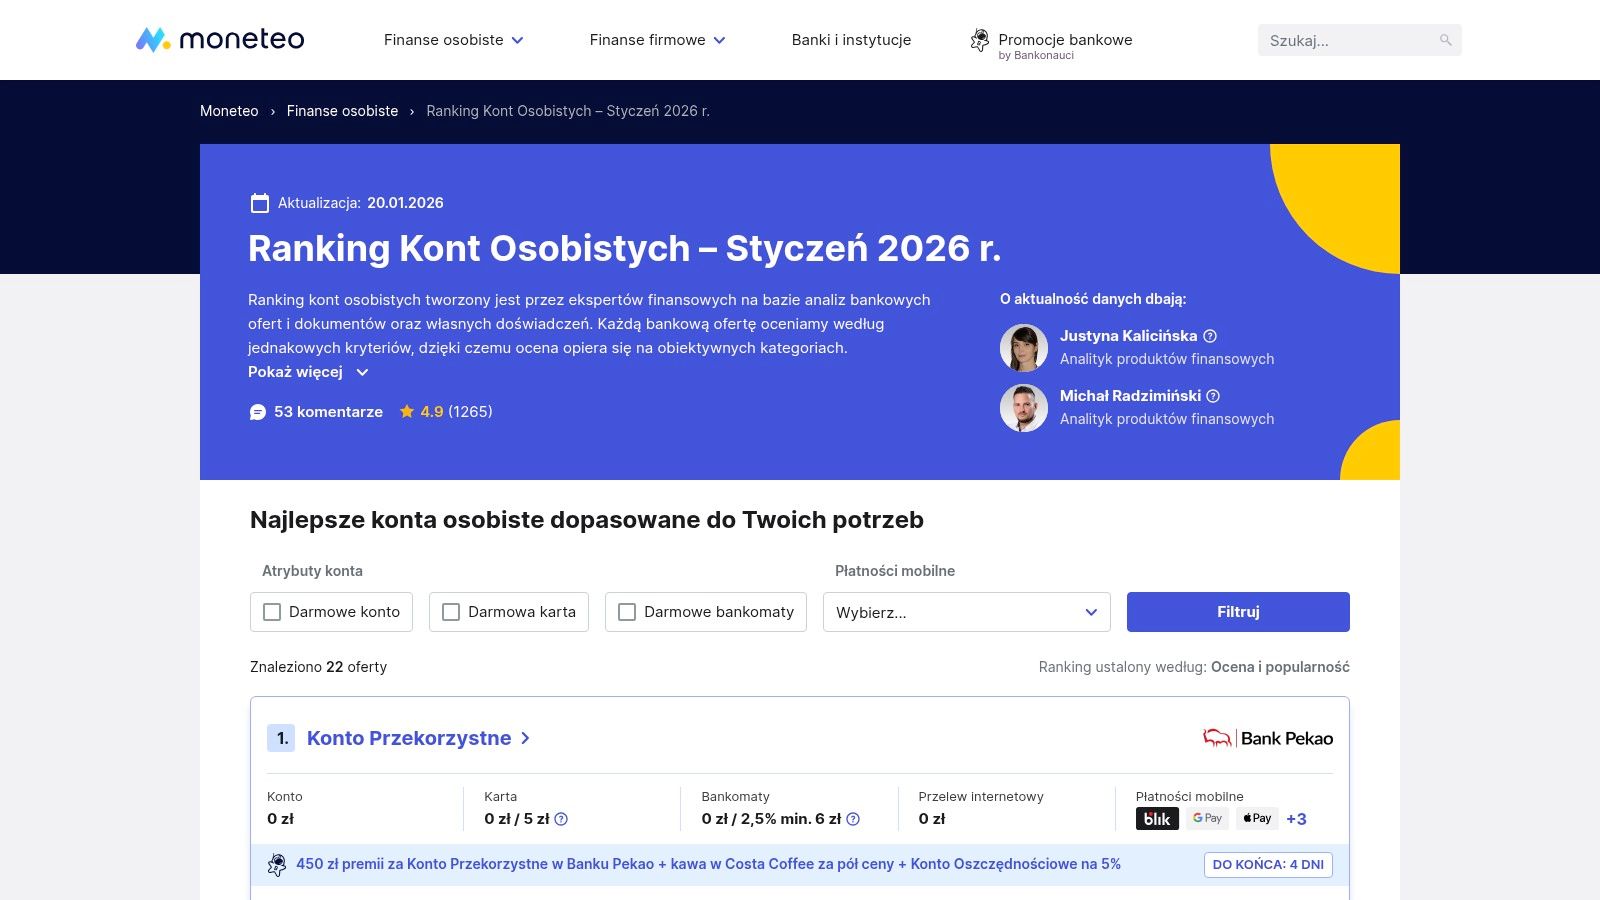Click the Michał Radzimiński name

point(1130,396)
